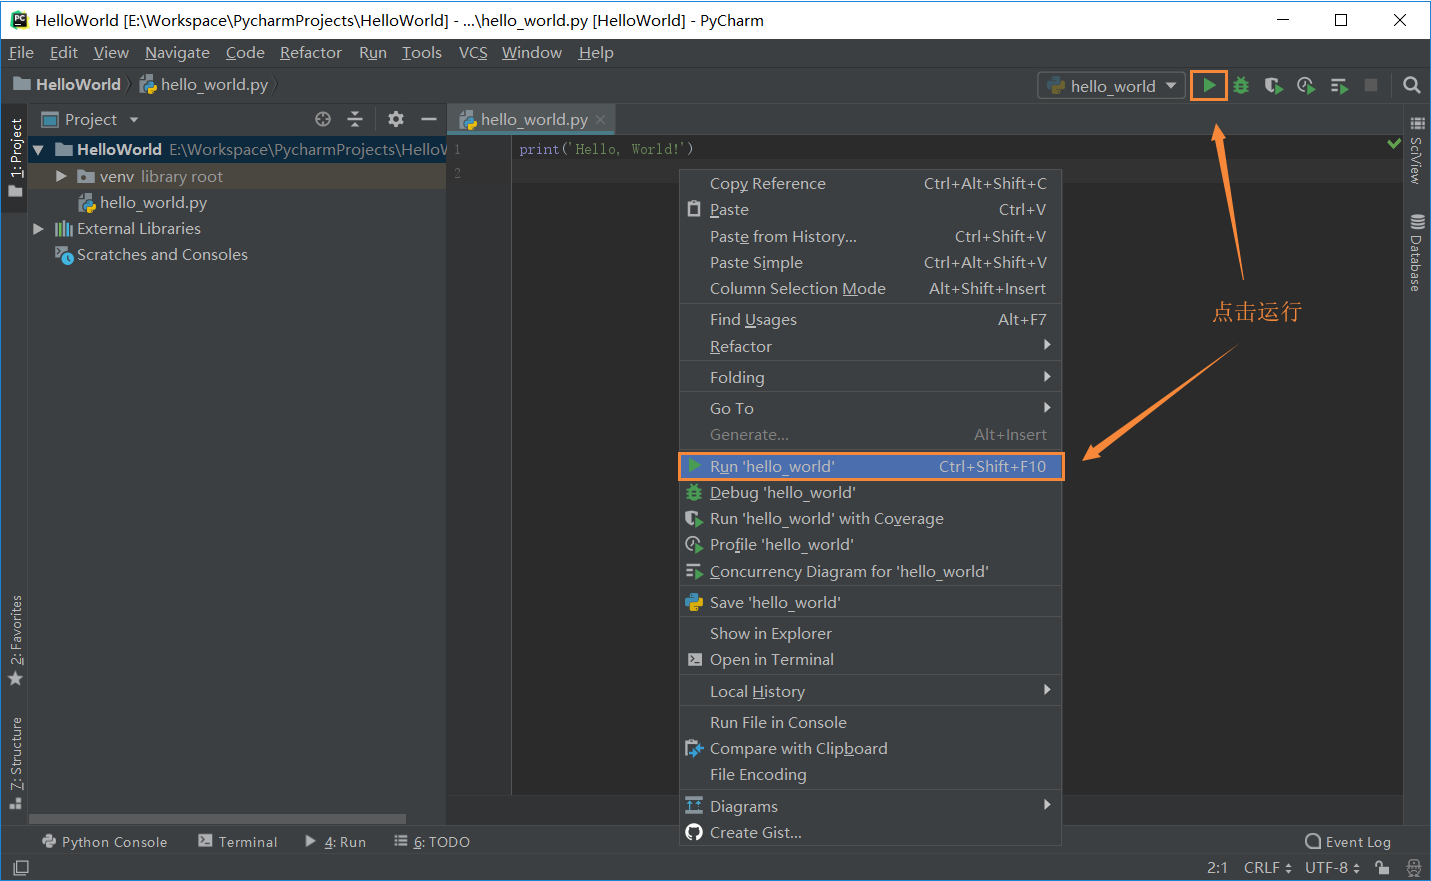
Task: Open the 7: Structure tool window
Action: click(x=15, y=762)
